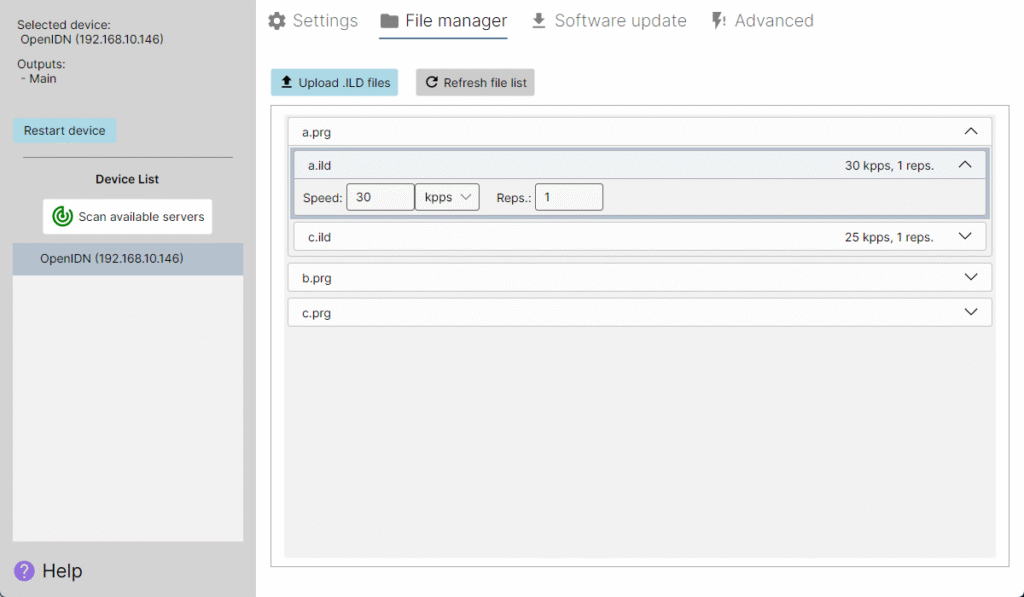
Task: Click the Software update download icon
Action: [539, 20]
